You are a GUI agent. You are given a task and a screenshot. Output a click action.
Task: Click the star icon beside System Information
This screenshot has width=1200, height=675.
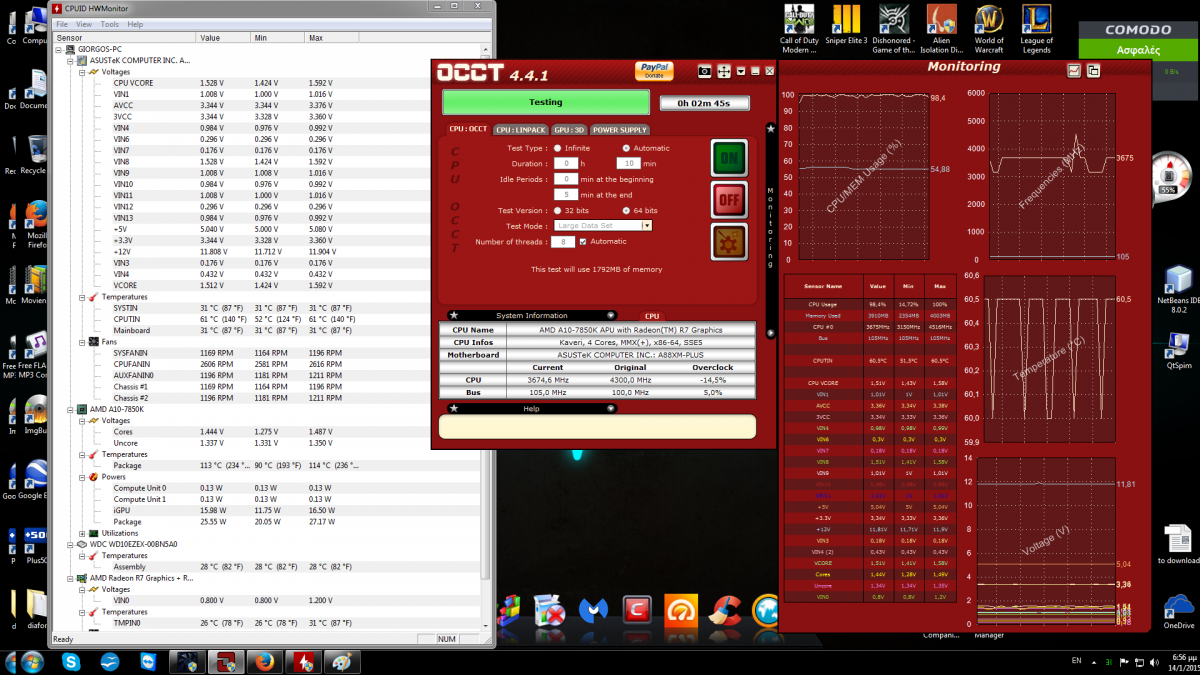point(453,315)
